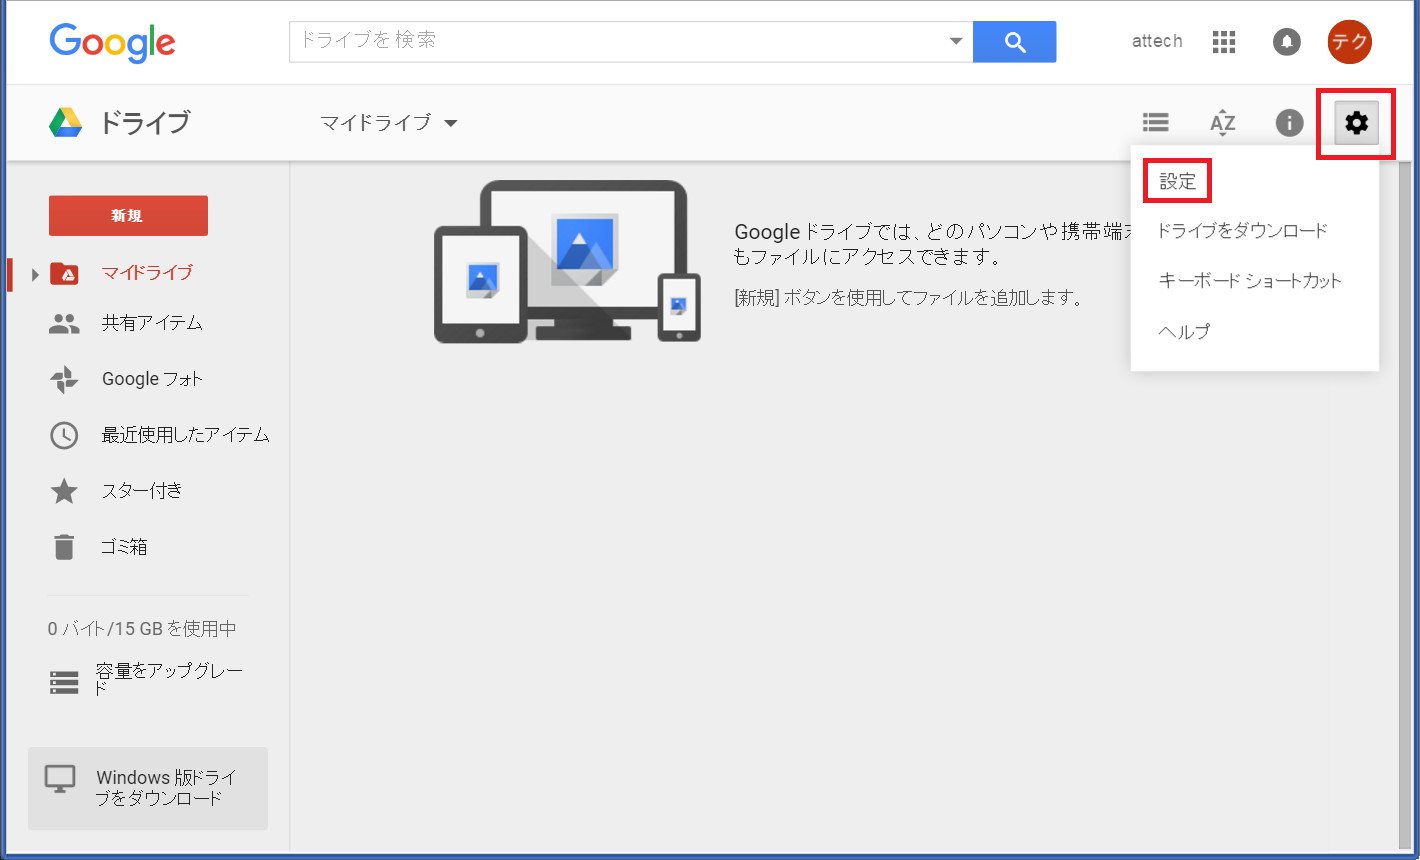Viewport: 1420px width, 860px height.
Task: Click the マイドライブ folder icon
Action: (x=64, y=273)
